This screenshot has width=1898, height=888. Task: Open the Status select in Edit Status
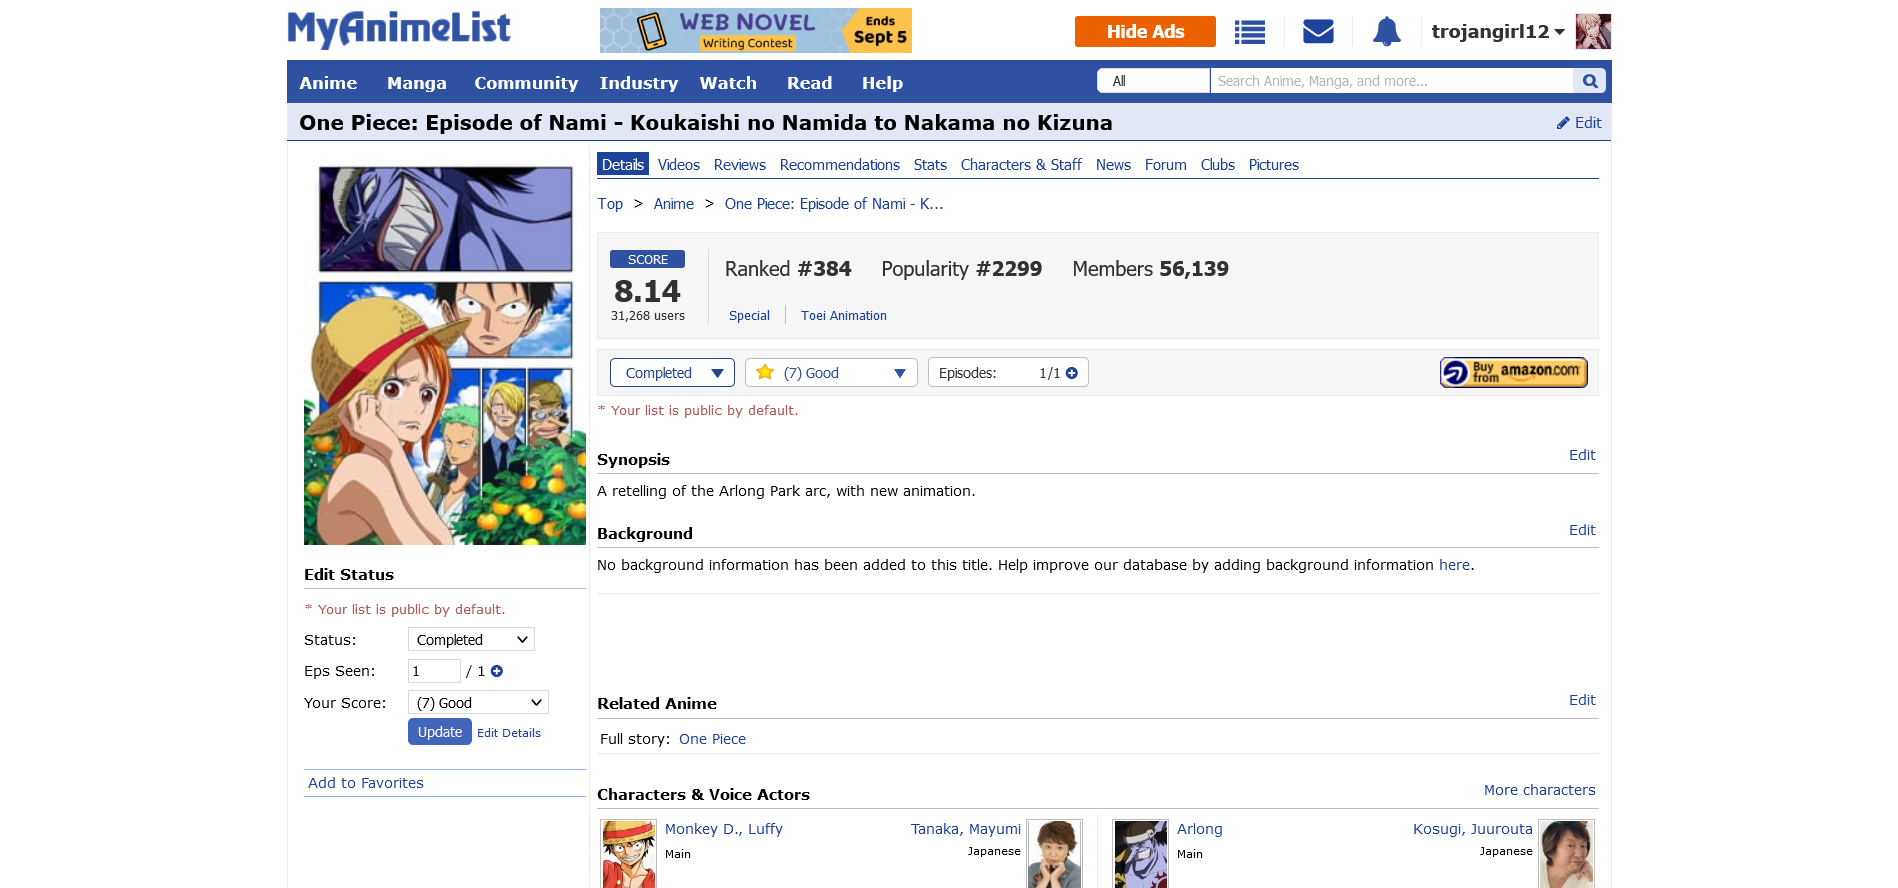pyautogui.click(x=471, y=640)
